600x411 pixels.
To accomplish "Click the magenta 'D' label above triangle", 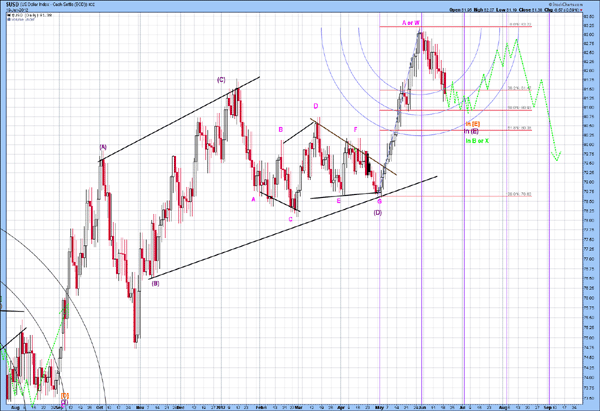I will pos(316,106).
